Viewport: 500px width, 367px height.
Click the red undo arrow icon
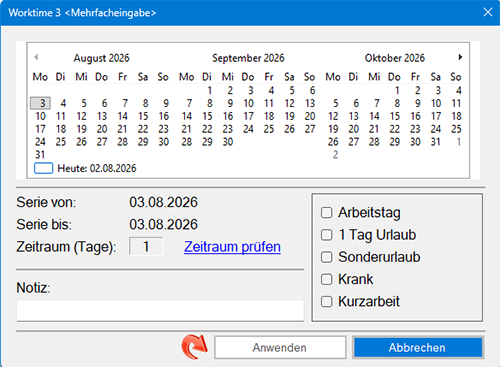[194, 347]
